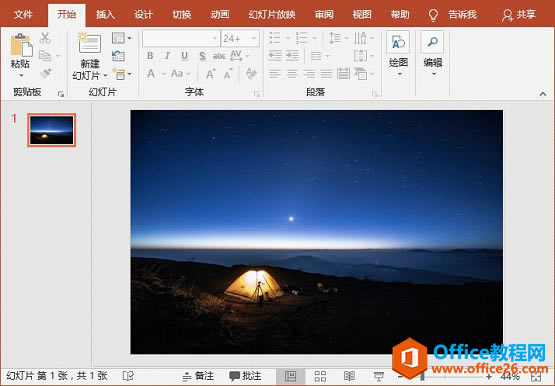
Task: Click the Paste clipboard icon
Action: [x=21, y=45]
